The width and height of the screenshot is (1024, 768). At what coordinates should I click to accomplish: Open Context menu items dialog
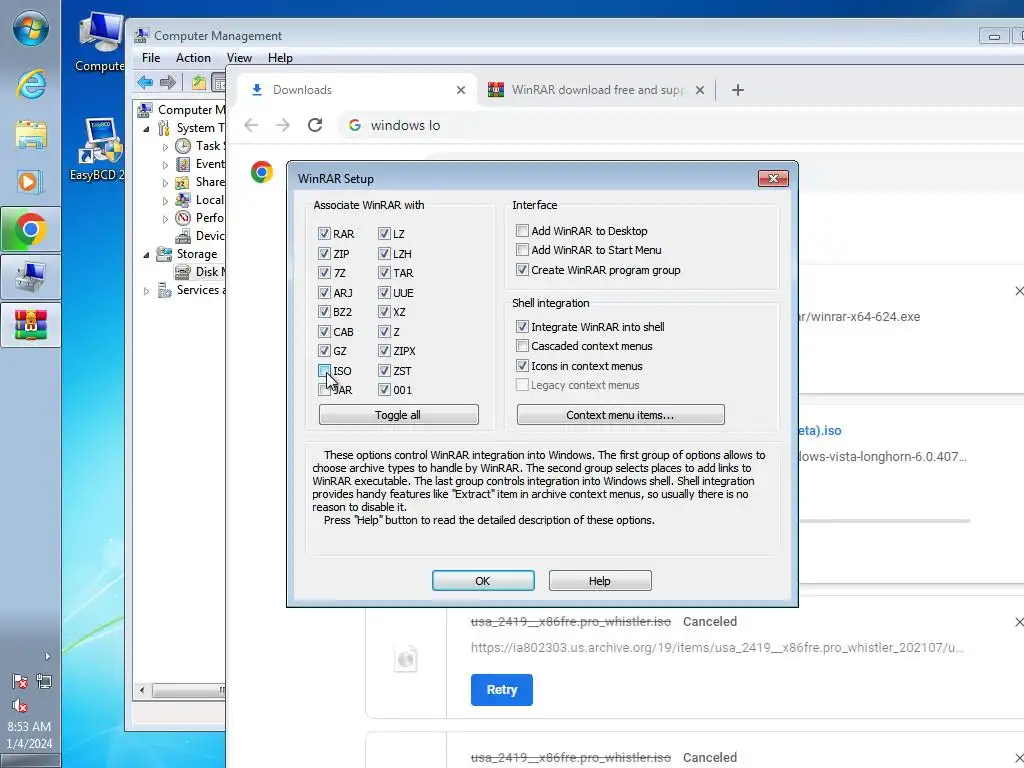pyautogui.click(x=620, y=415)
